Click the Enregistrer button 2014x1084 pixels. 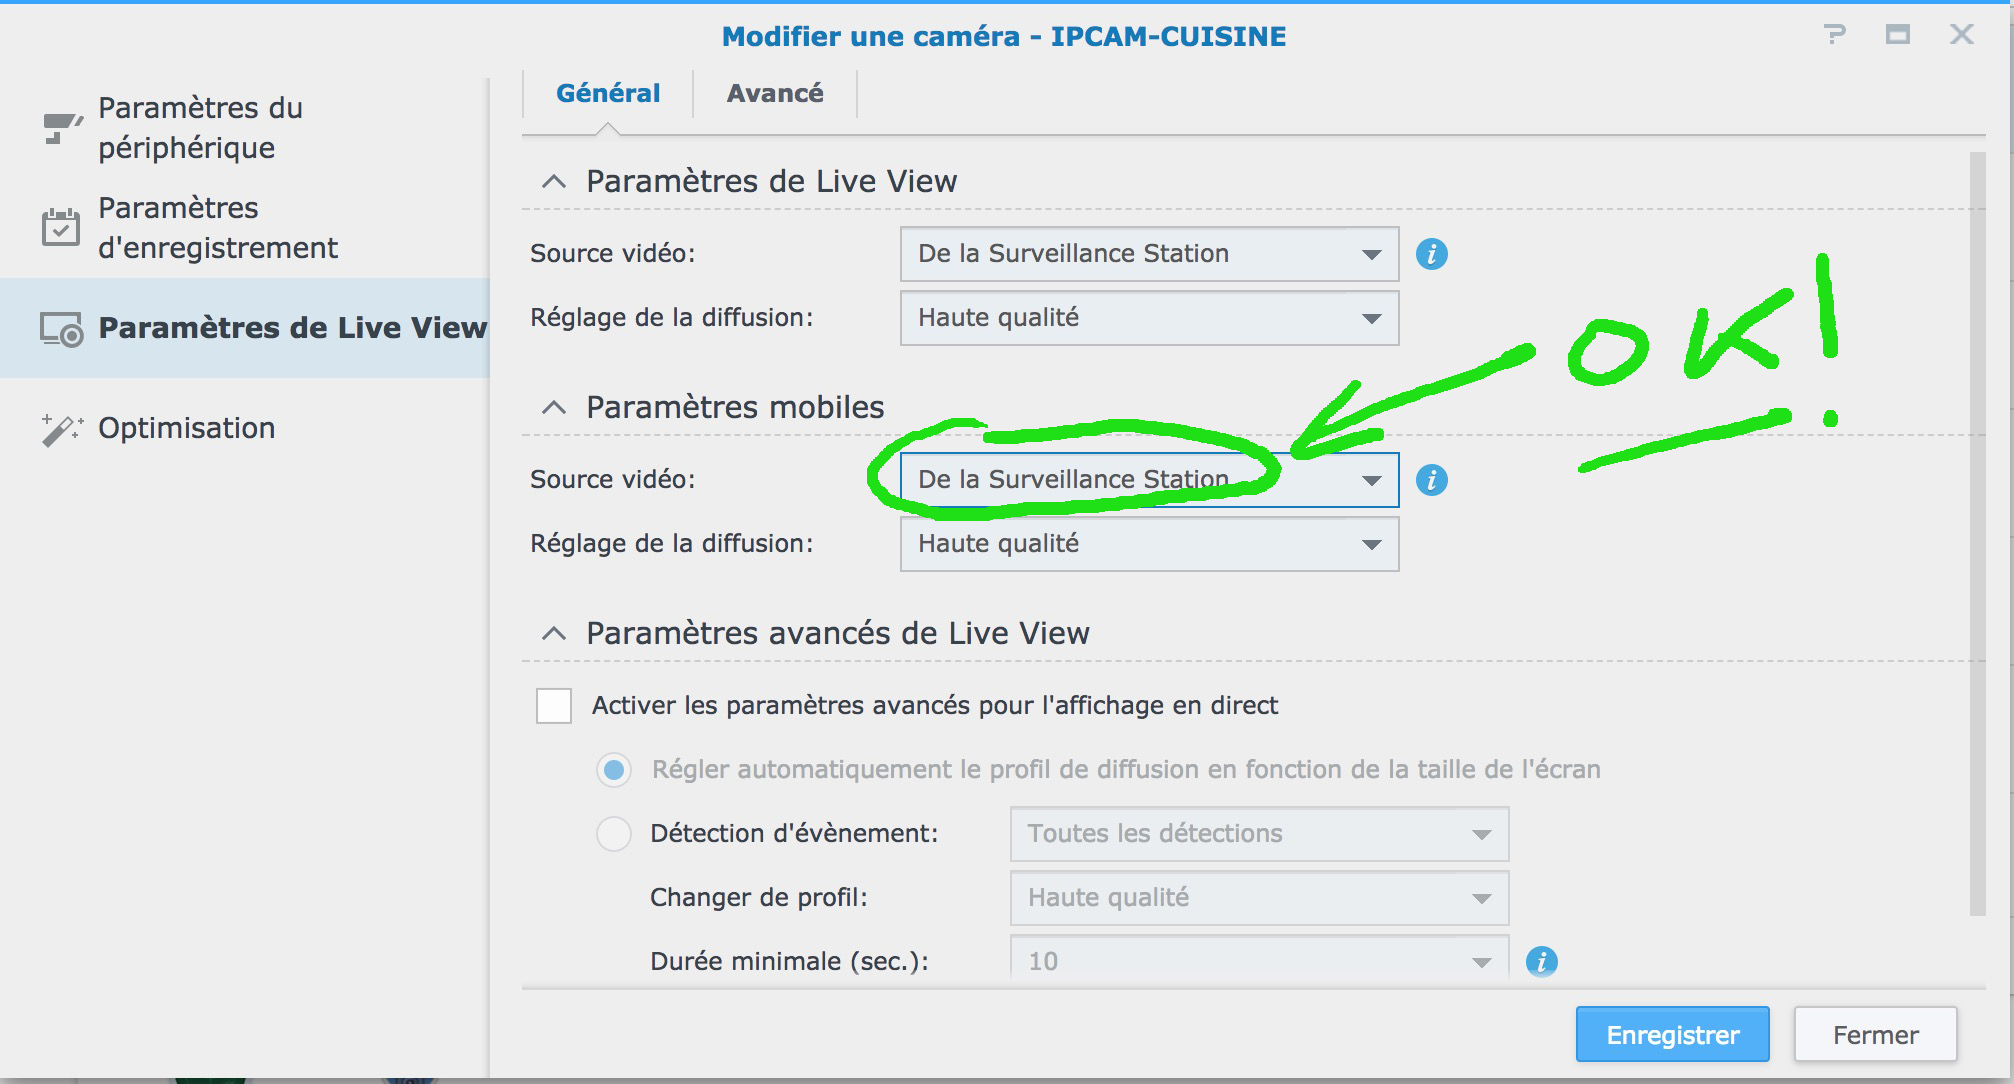click(x=1672, y=1035)
